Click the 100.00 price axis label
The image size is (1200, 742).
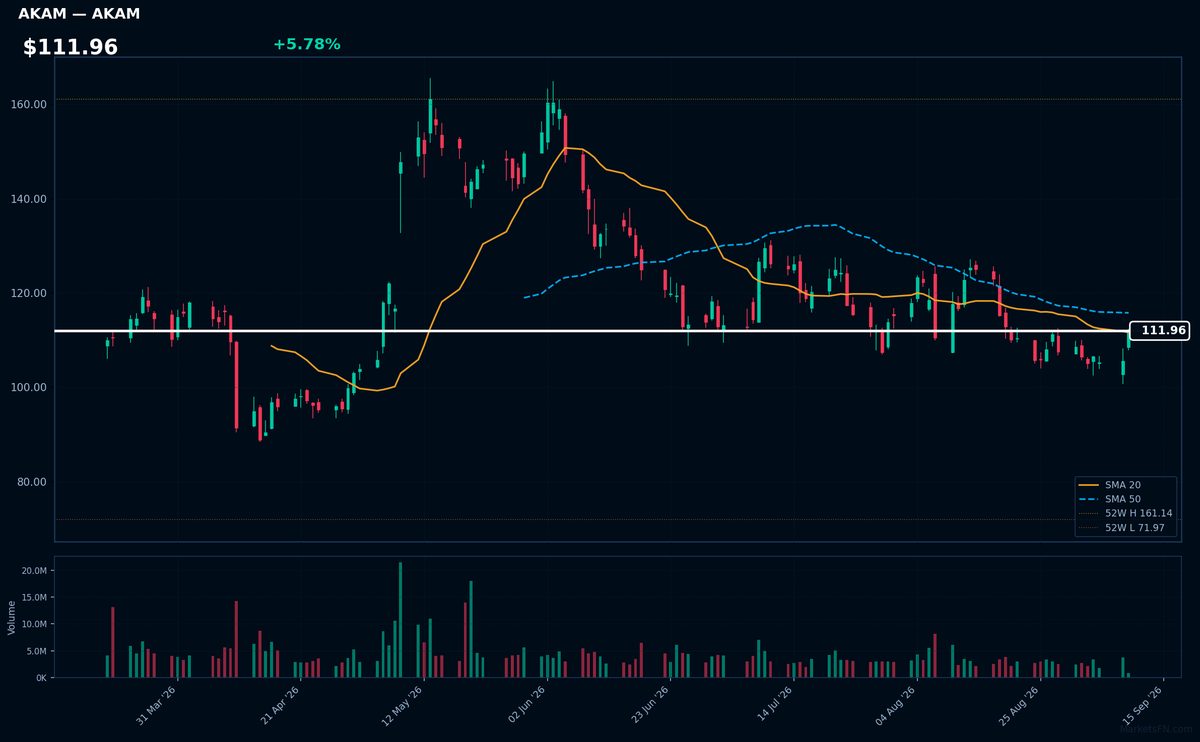(29, 388)
